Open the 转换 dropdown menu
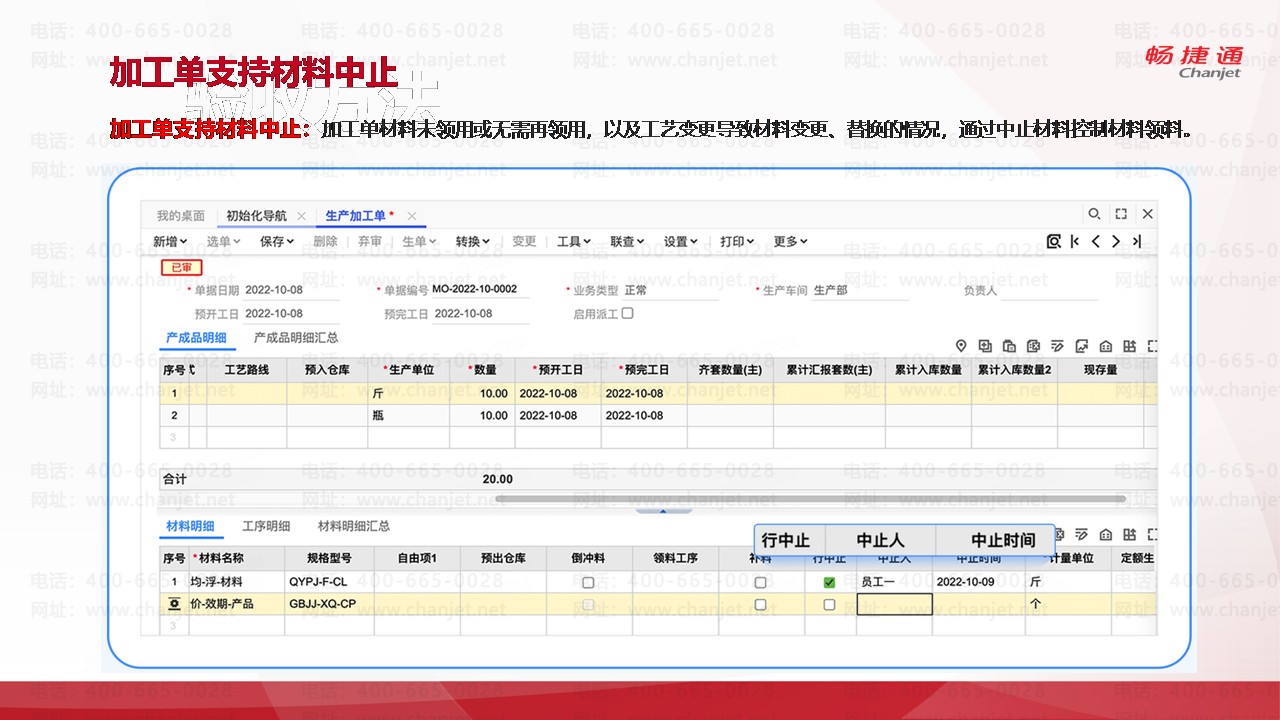Viewport: 1280px width, 720px height. coord(473,241)
